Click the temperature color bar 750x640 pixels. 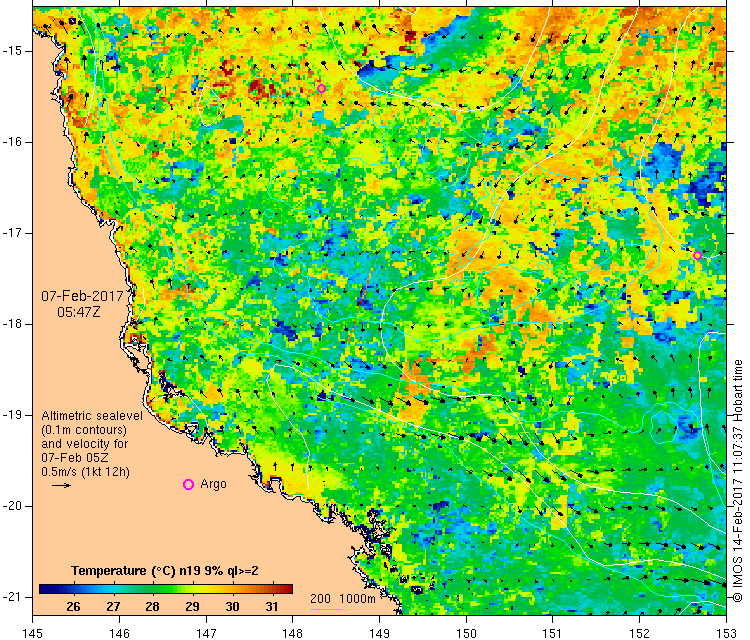[x=166, y=589]
